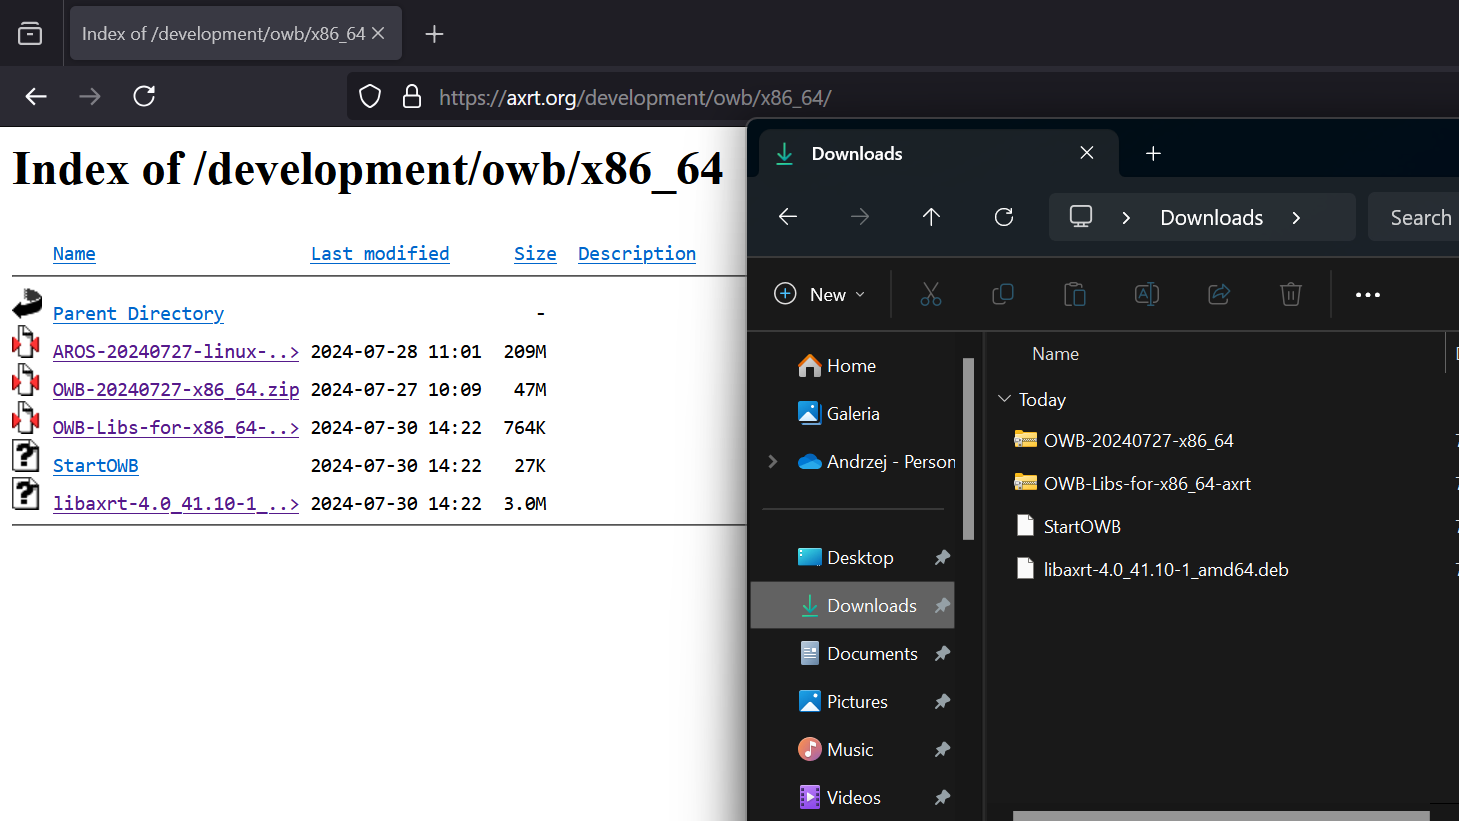This screenshot has height=821, width=1459.
Task: Refresh the Downloads folder view
Action: [1004, 217]
